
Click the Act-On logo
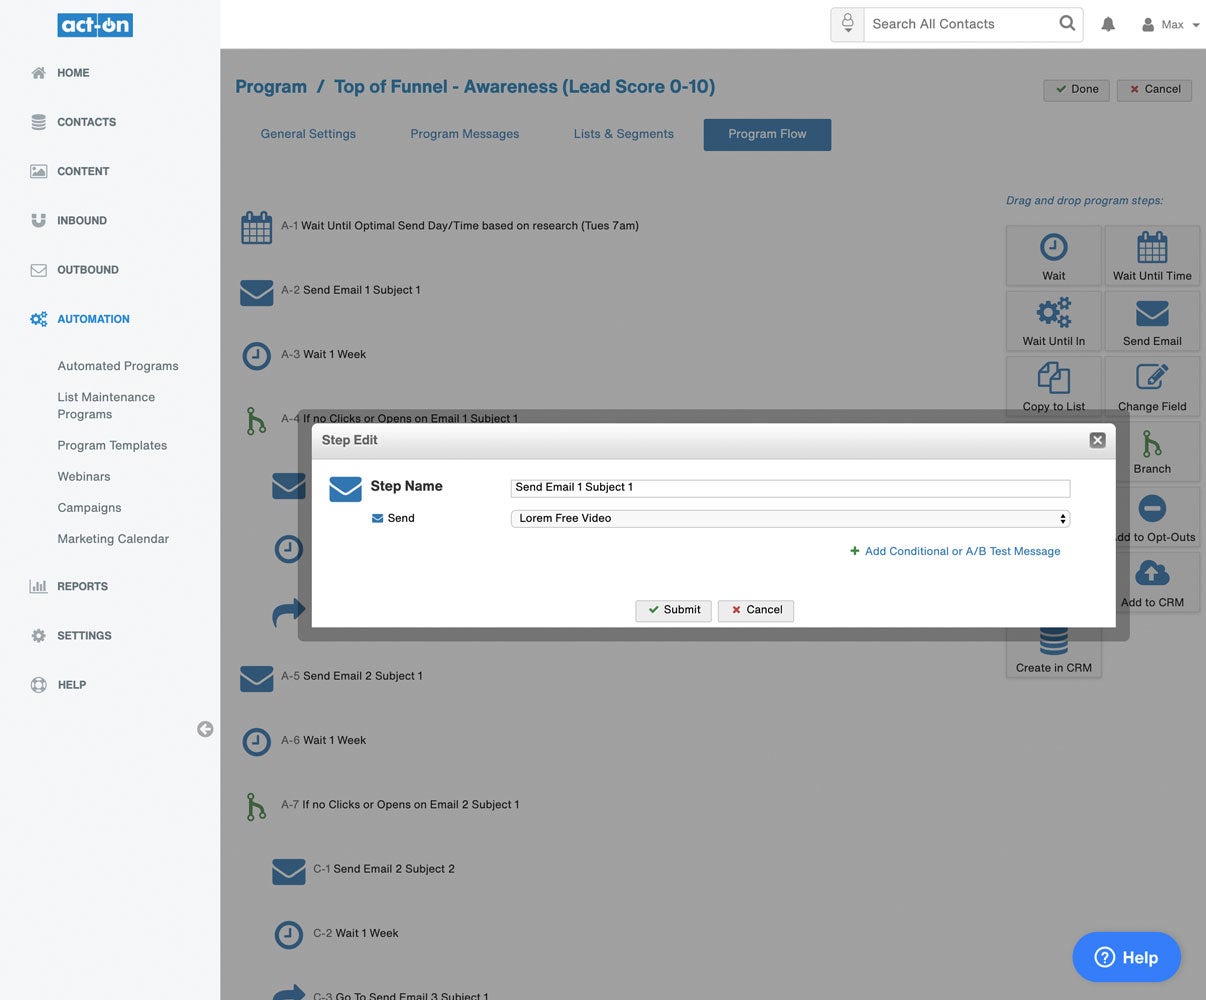pos(95,25)
